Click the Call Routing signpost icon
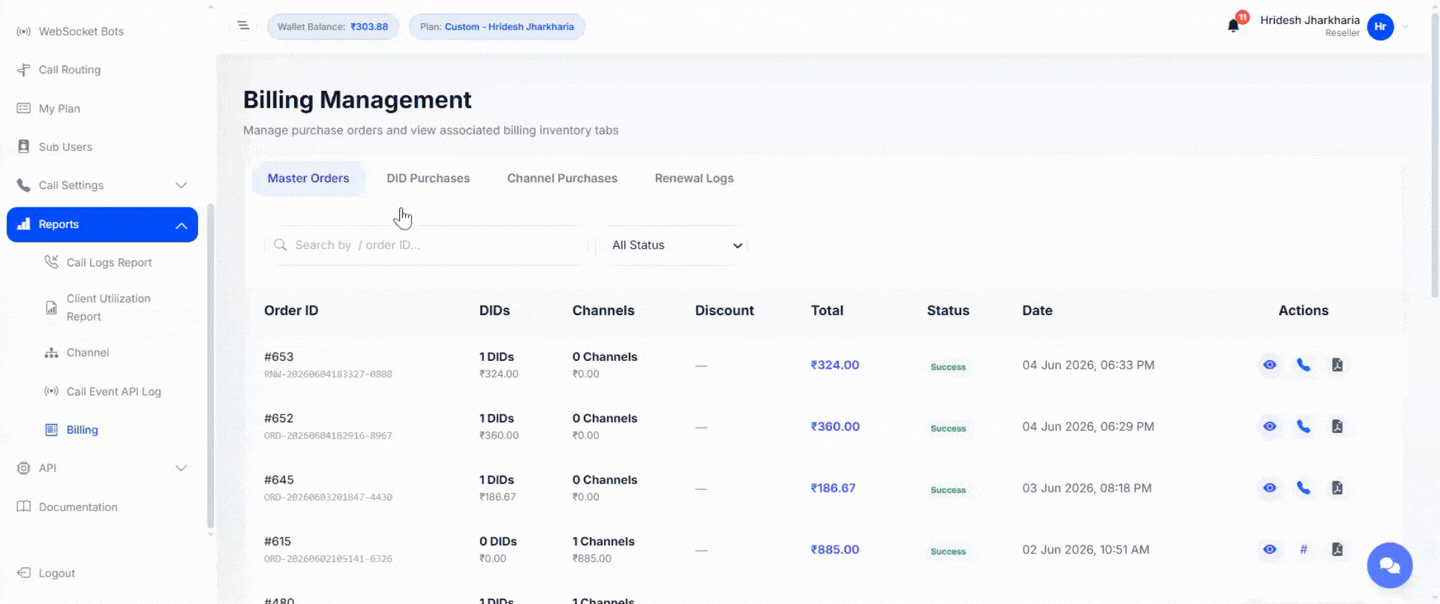 click(x=23, y=70)
